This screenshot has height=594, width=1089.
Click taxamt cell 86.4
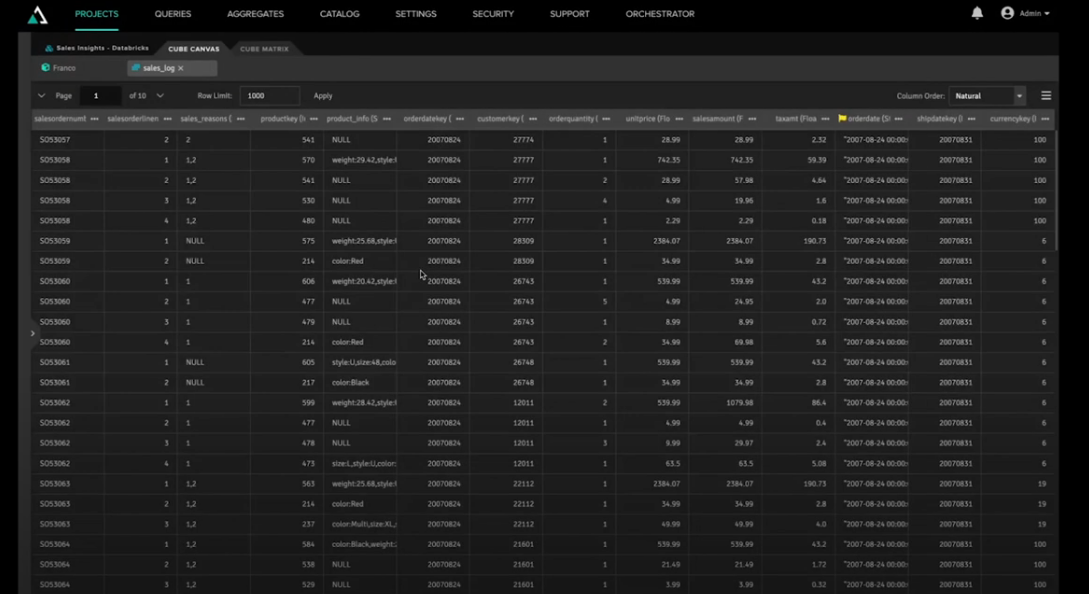pyautogui.click(x=798, y=403)
